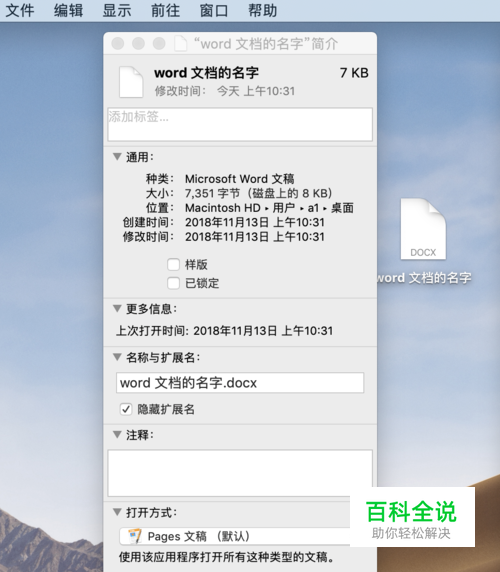The width and height of the screenshot is (500, 572).
Task: Click the third zoom button in title bar
Action: coord(159,43)
